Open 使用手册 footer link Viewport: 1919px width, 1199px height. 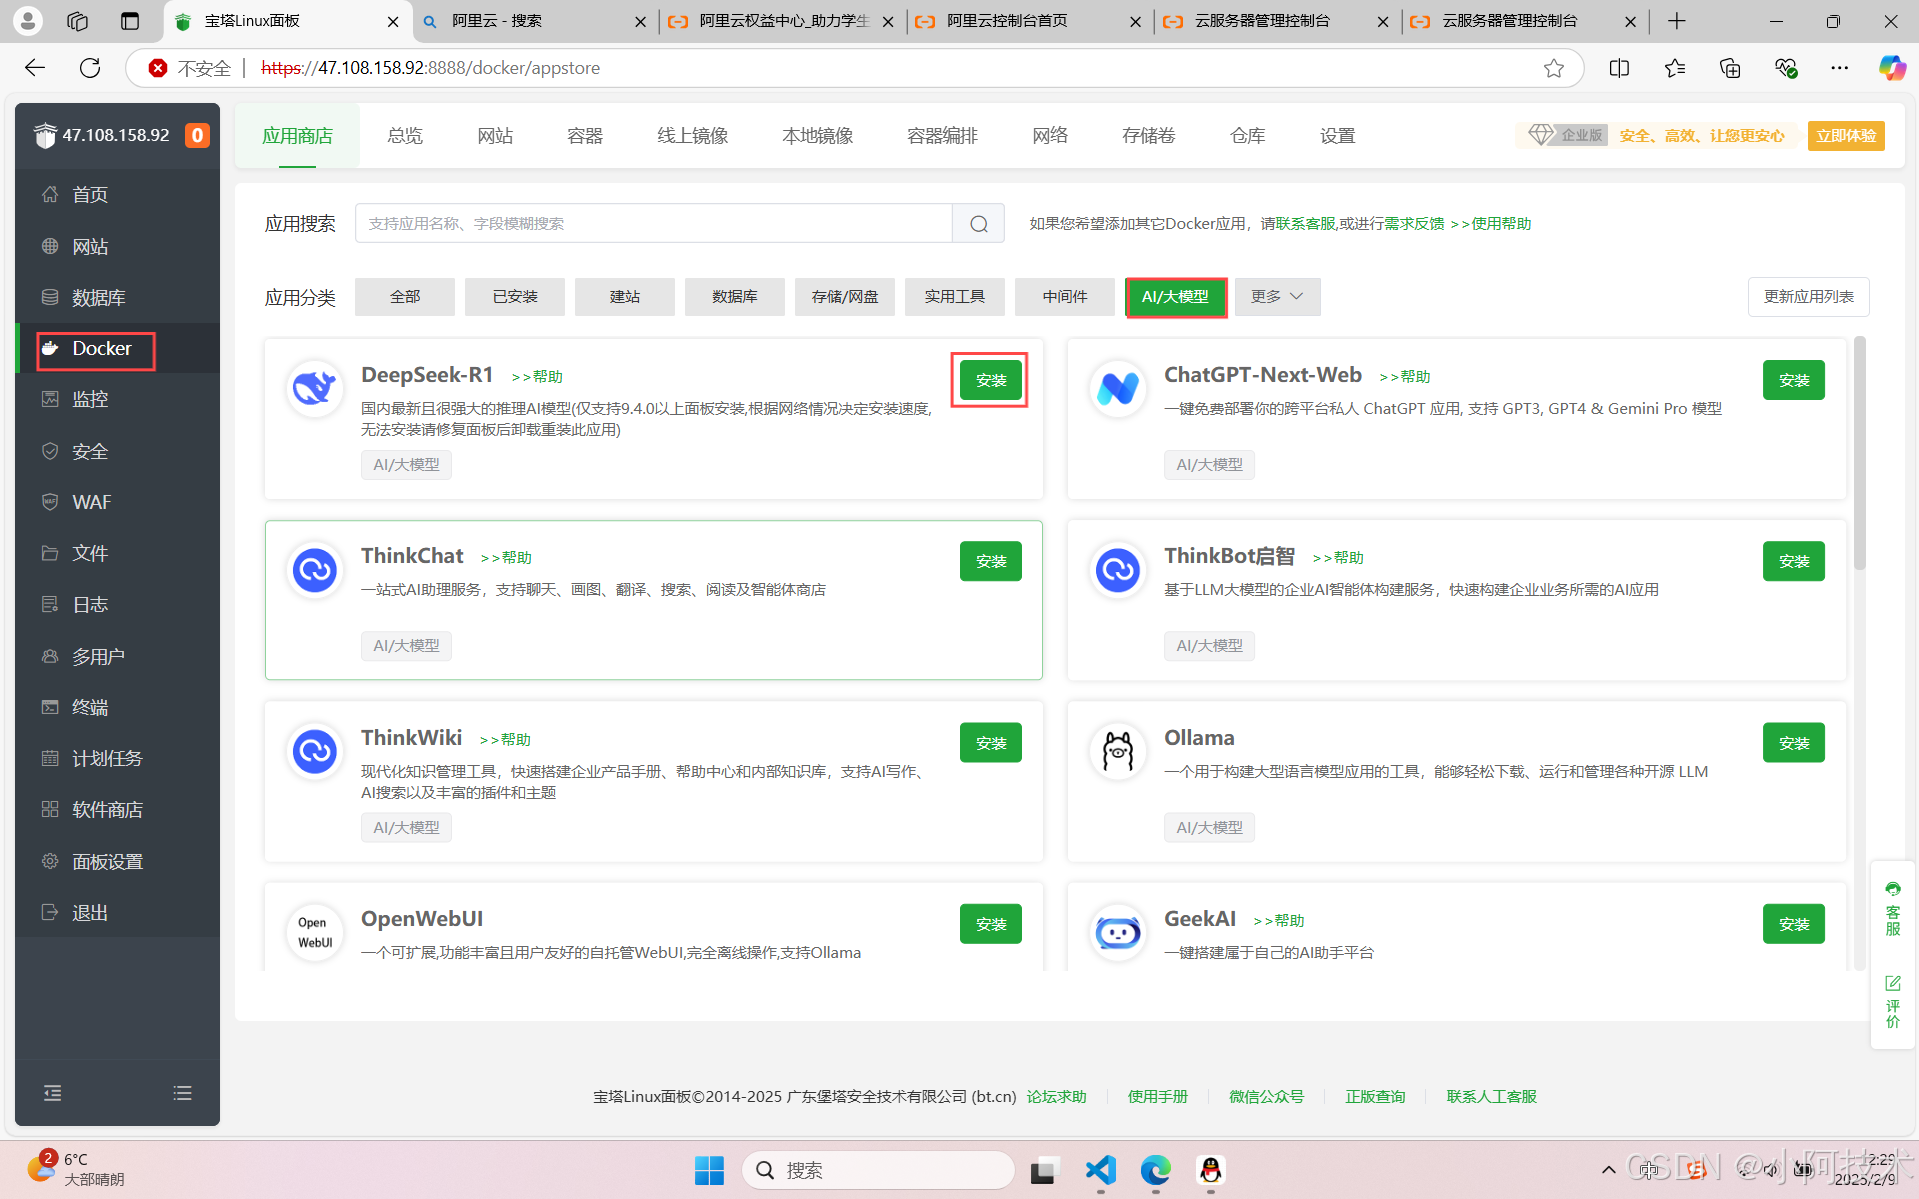click(1157, 1096)
